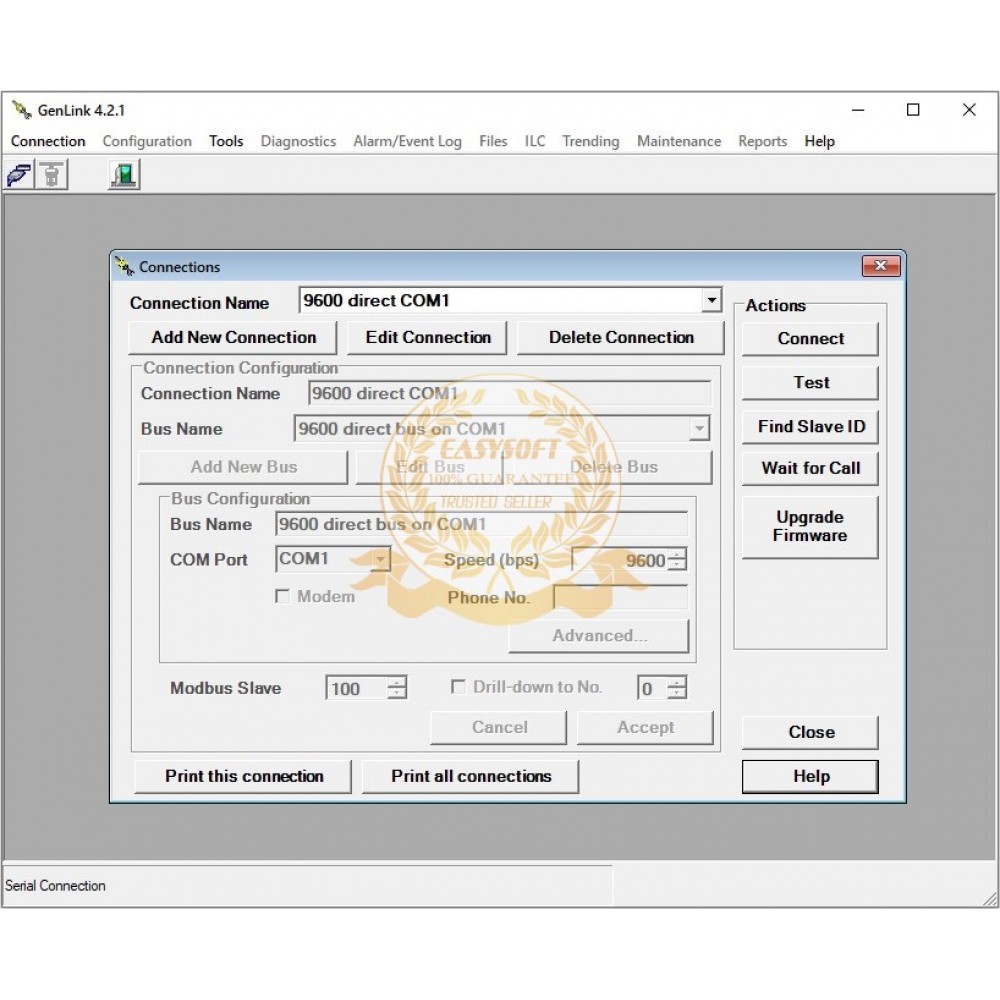Open the Trending menu
This screenshot has width=1000, height=1000.
click(x=591, y=141)
